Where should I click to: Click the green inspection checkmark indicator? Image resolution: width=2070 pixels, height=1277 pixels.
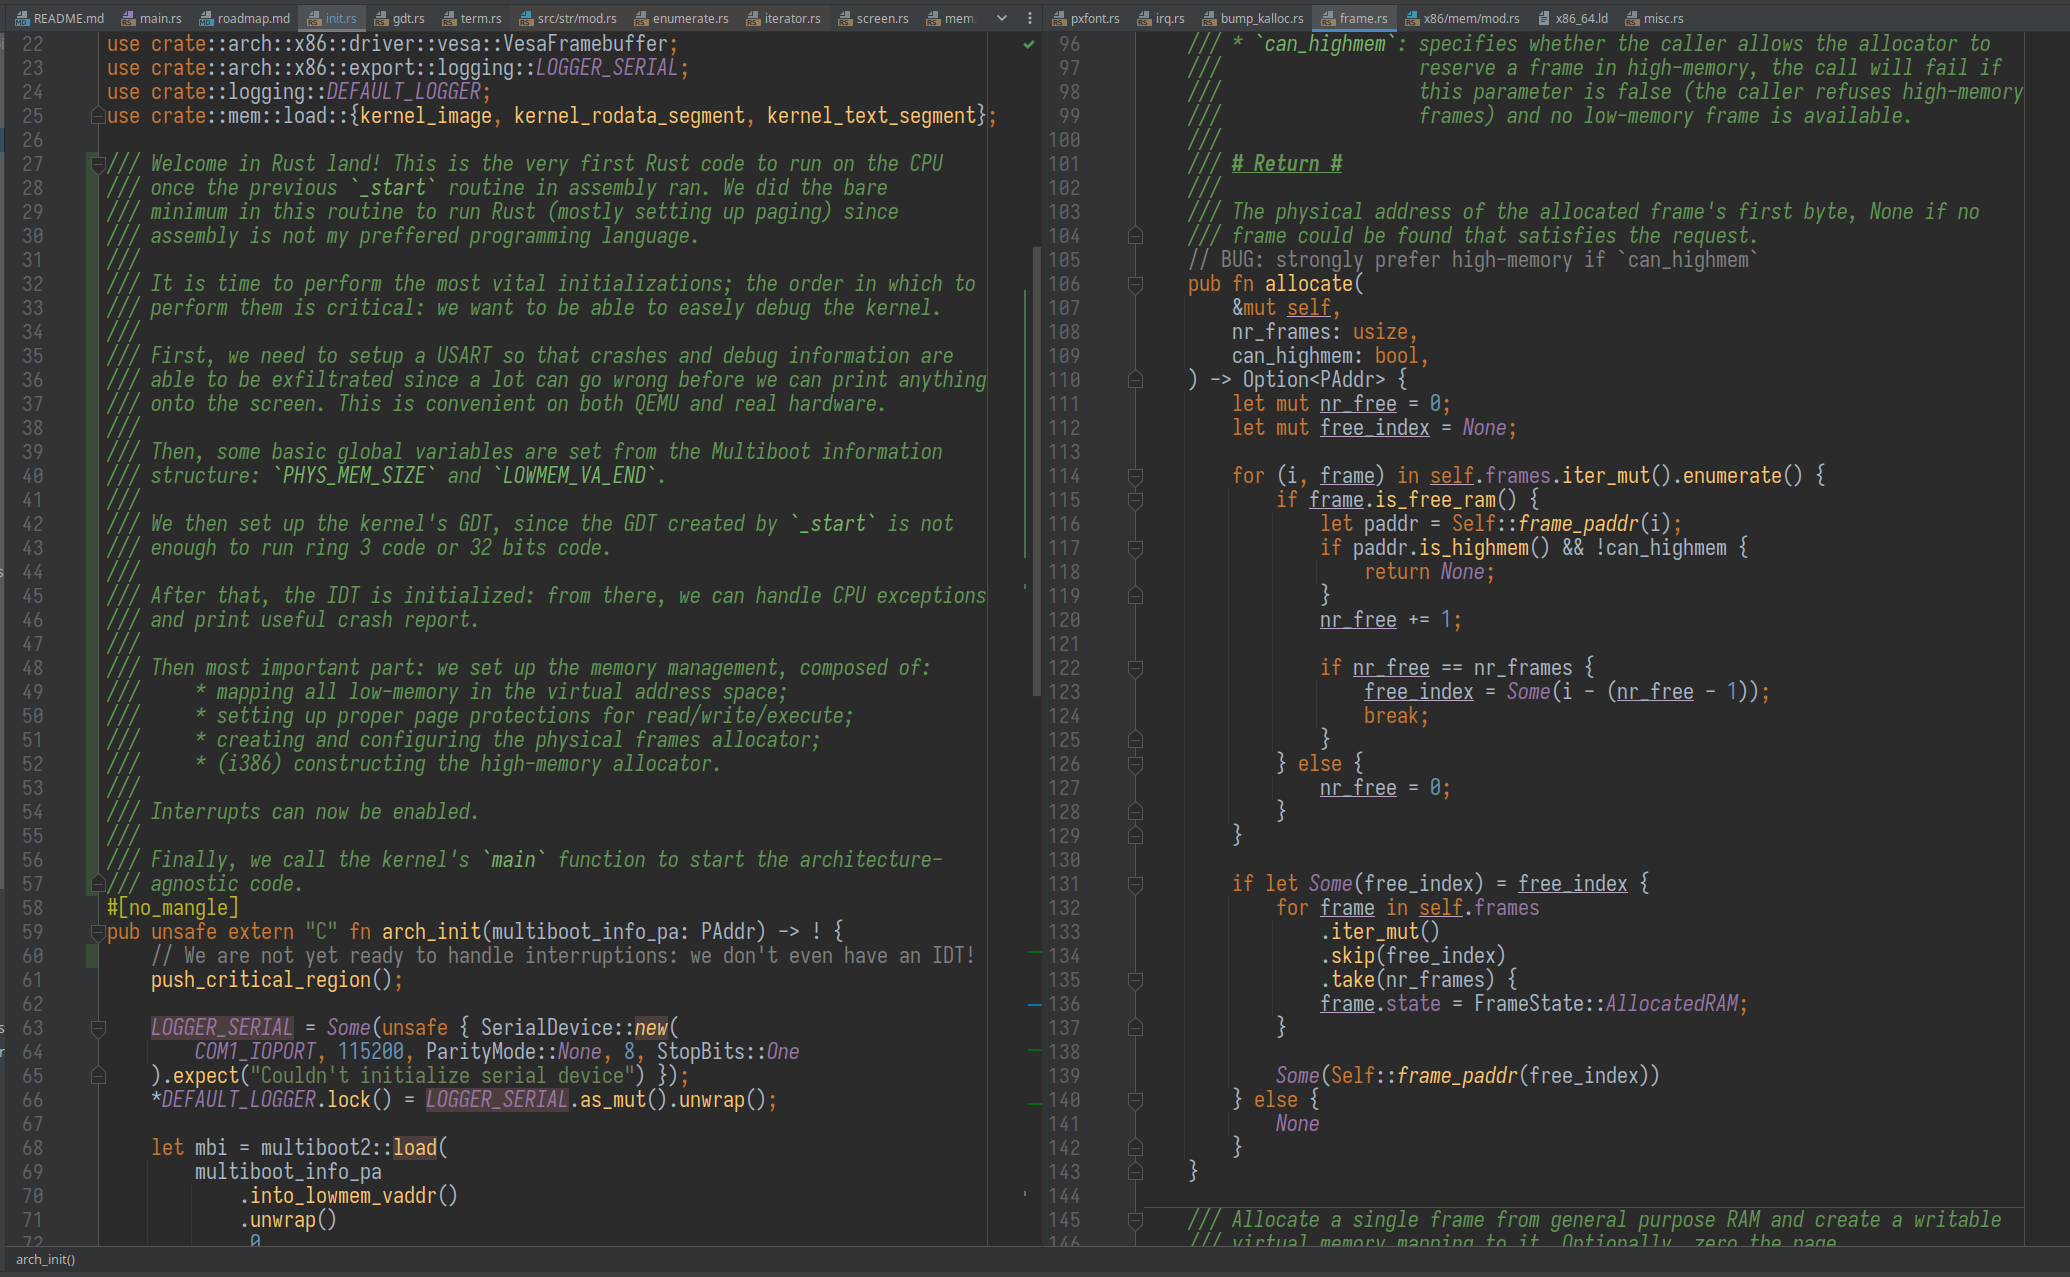[x=1028, y=44]
